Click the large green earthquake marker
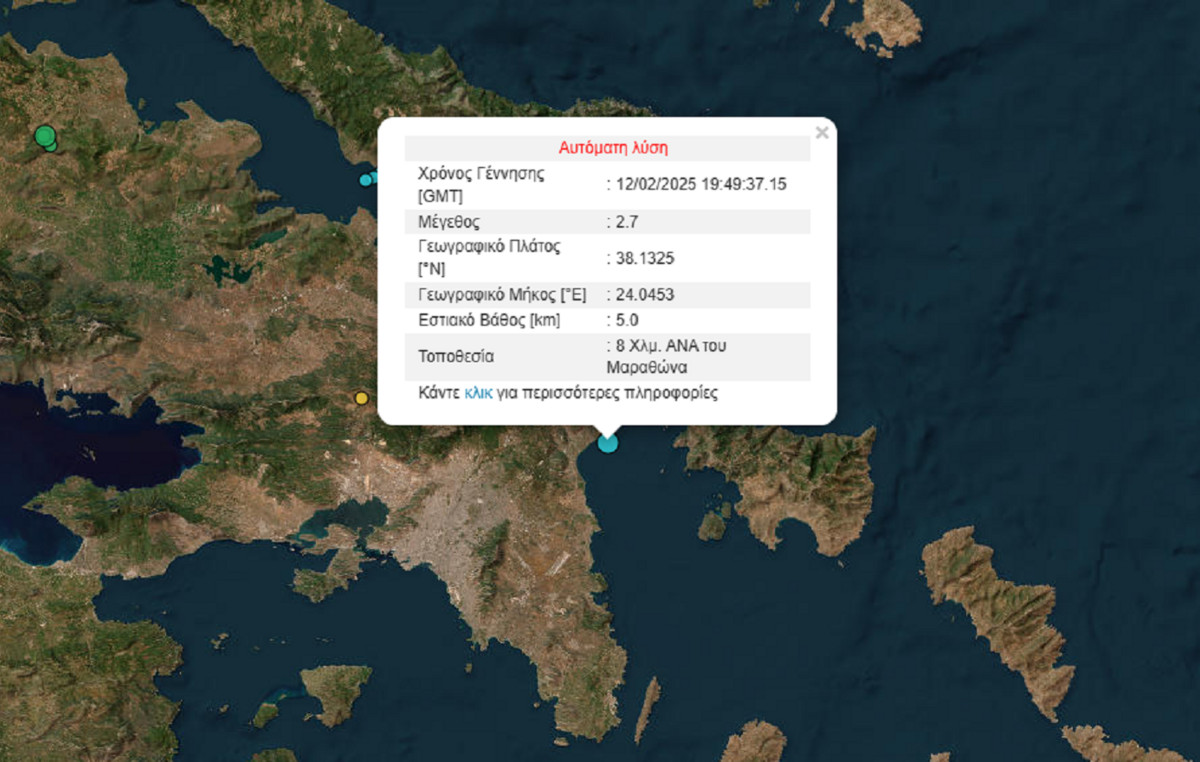Screen dimensions: 1200x762 coord(44,135)
